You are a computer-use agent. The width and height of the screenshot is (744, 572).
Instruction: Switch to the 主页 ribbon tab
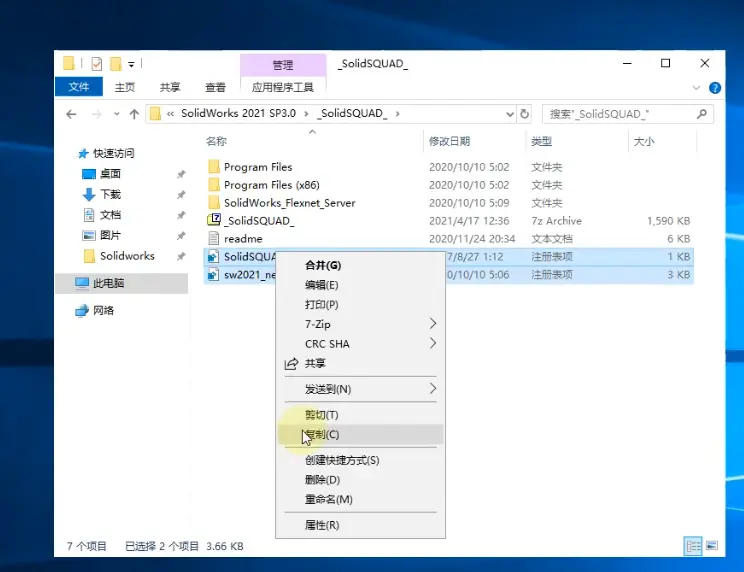[125, 87]
